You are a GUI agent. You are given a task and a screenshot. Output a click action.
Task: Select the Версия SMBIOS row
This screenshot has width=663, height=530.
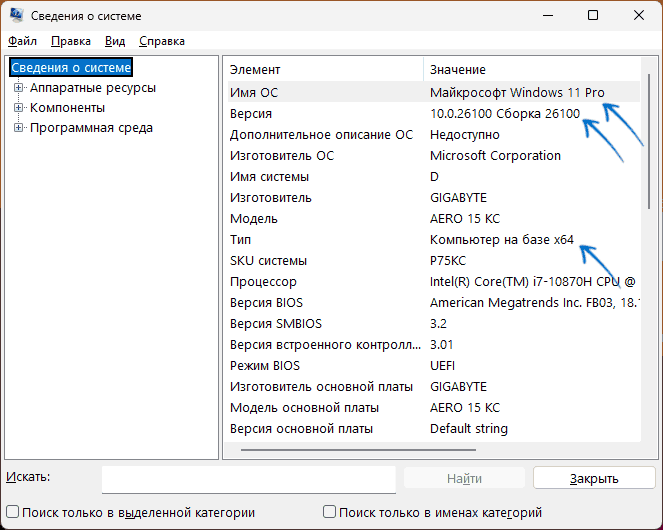click(433, 323)
